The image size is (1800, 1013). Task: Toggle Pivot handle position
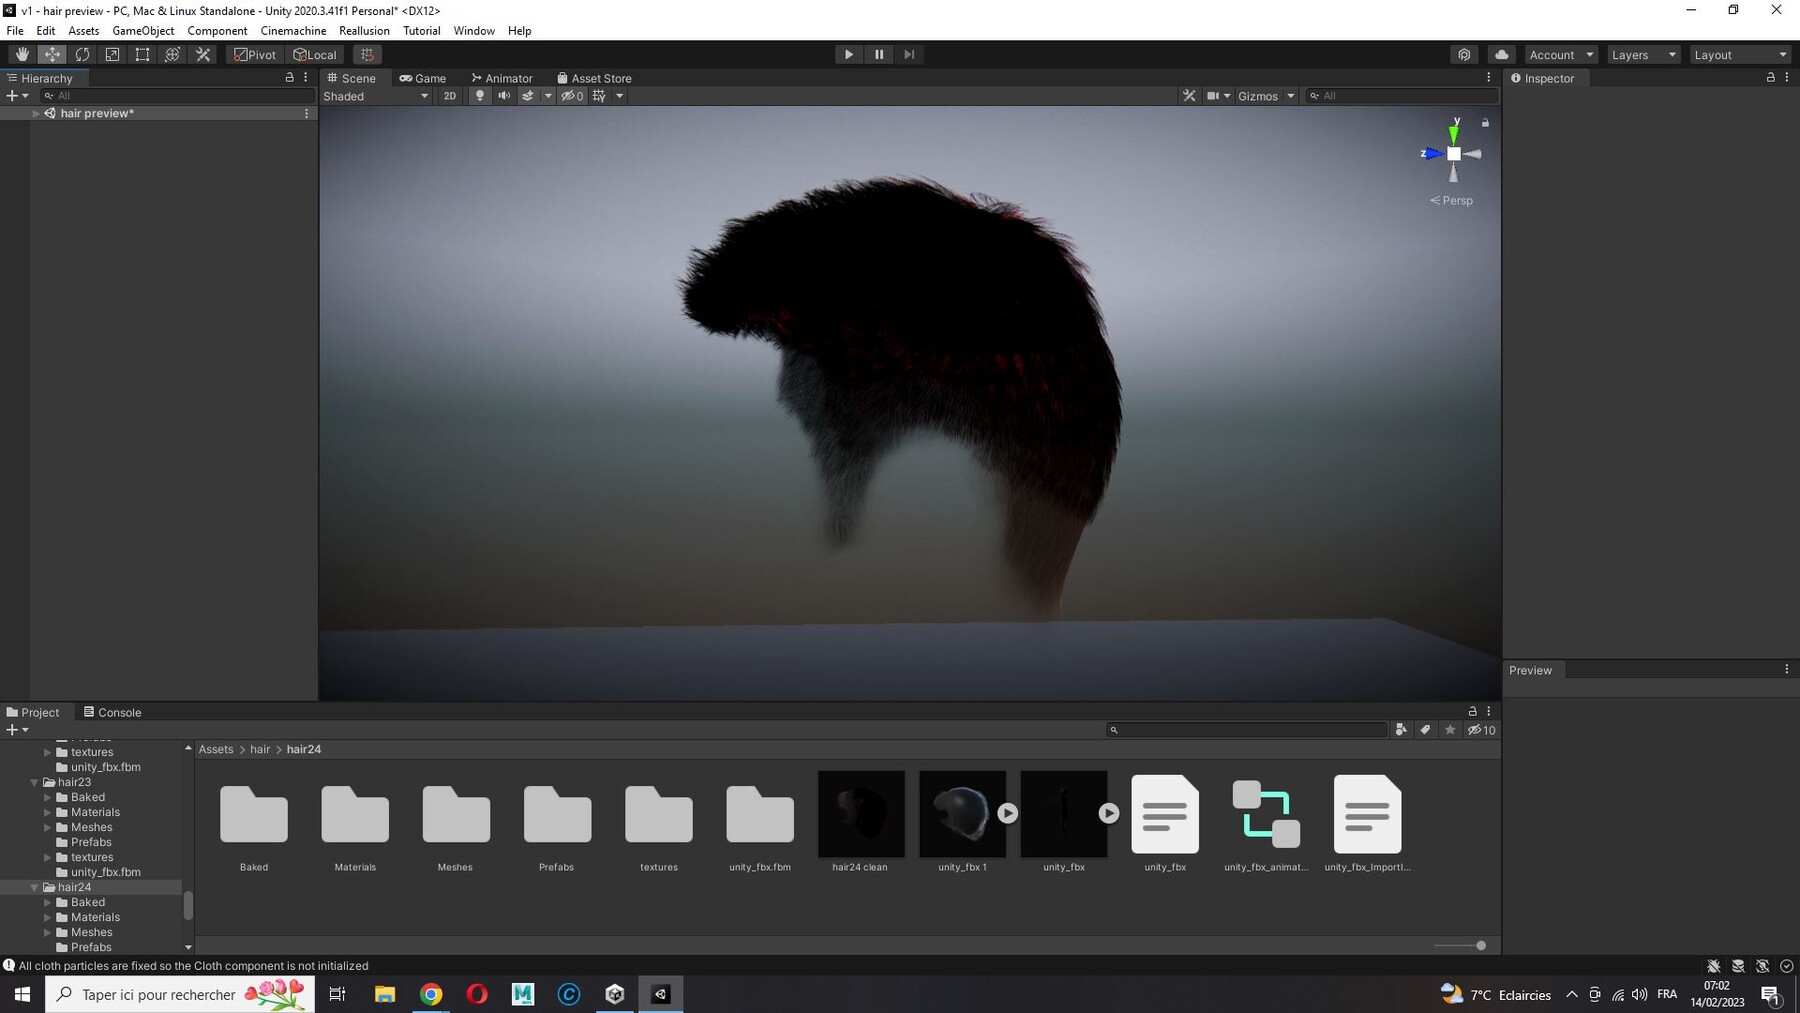pyautogui.click(x=255, y=55)
